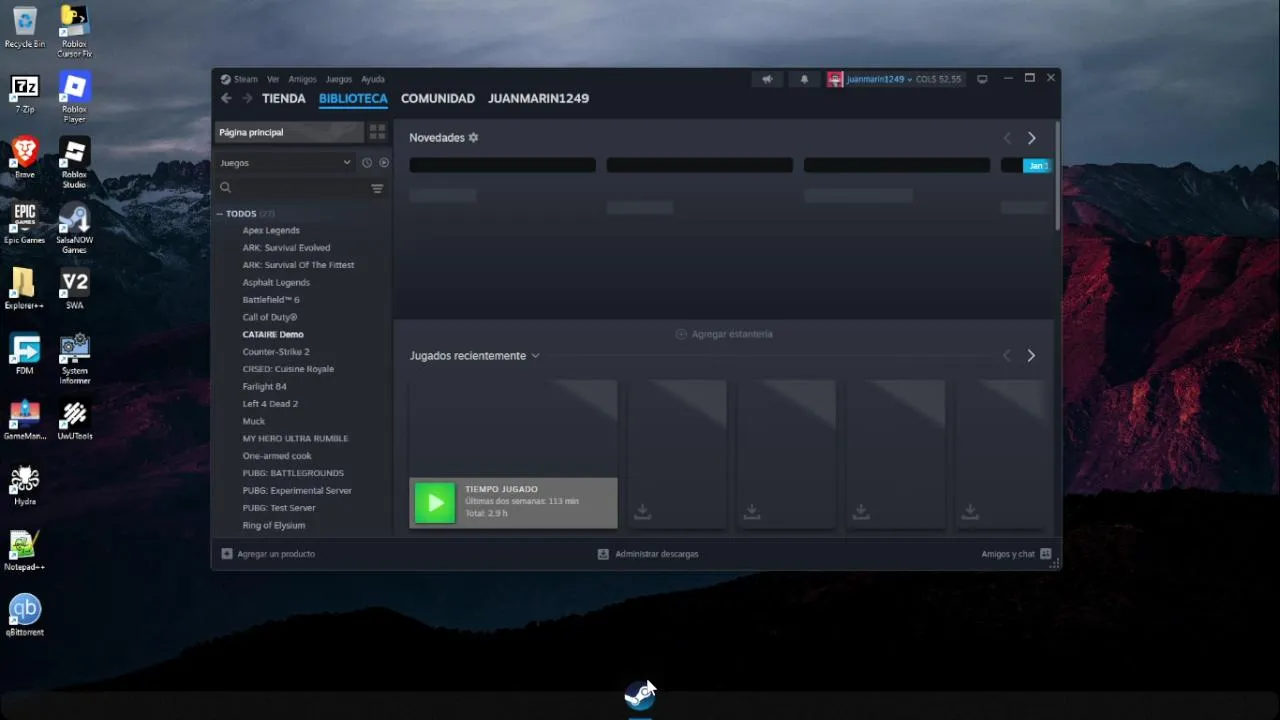Click the Steam icon in the taskbar
The height and width of the screenshot is (720, 1280).
pos(639,696)
